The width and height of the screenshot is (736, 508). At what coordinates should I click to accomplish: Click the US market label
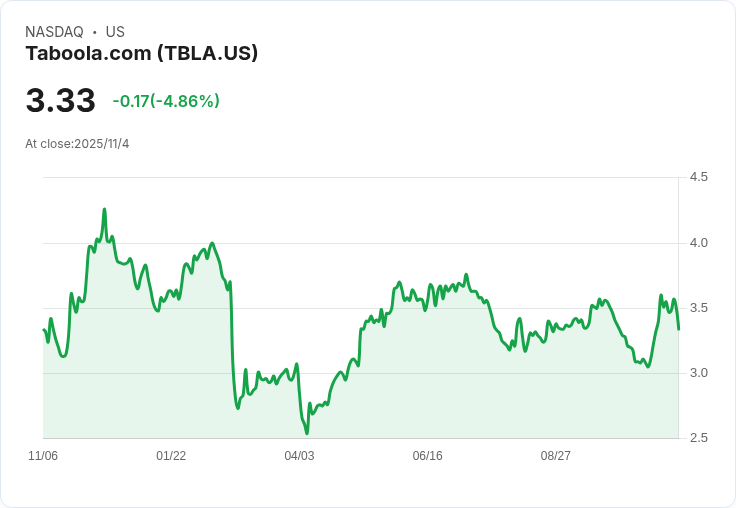pos(115,32)
